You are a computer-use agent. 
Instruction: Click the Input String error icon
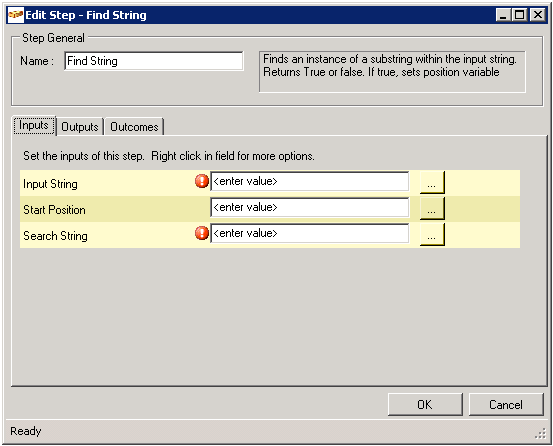(202, 181)
